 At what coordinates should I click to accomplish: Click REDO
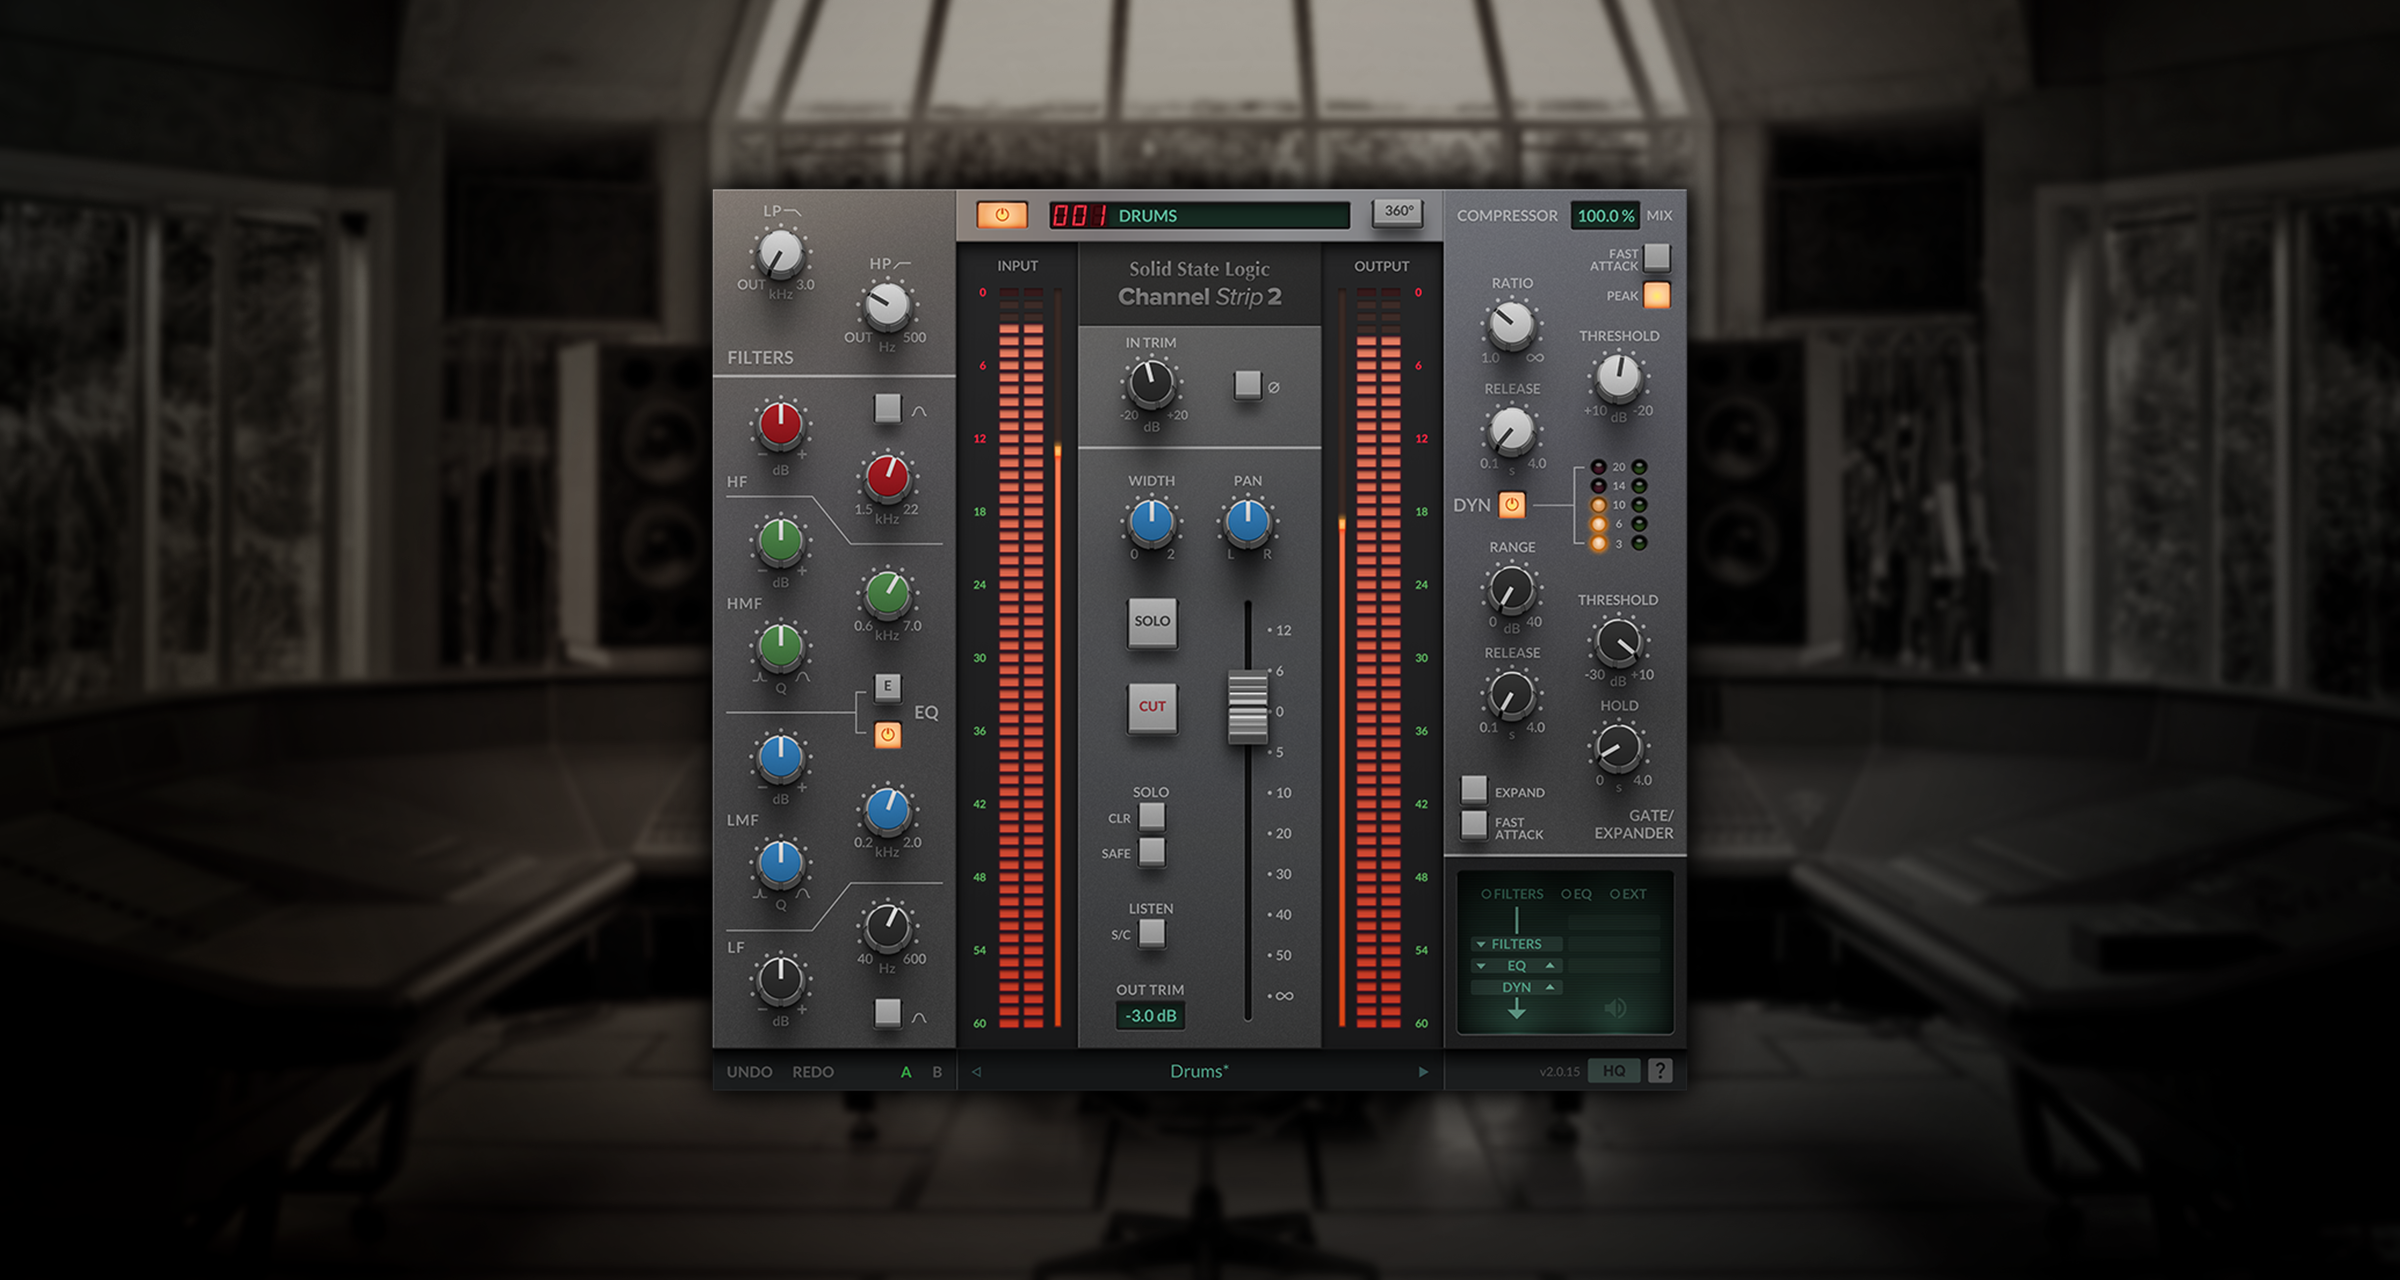(813, 1072)
